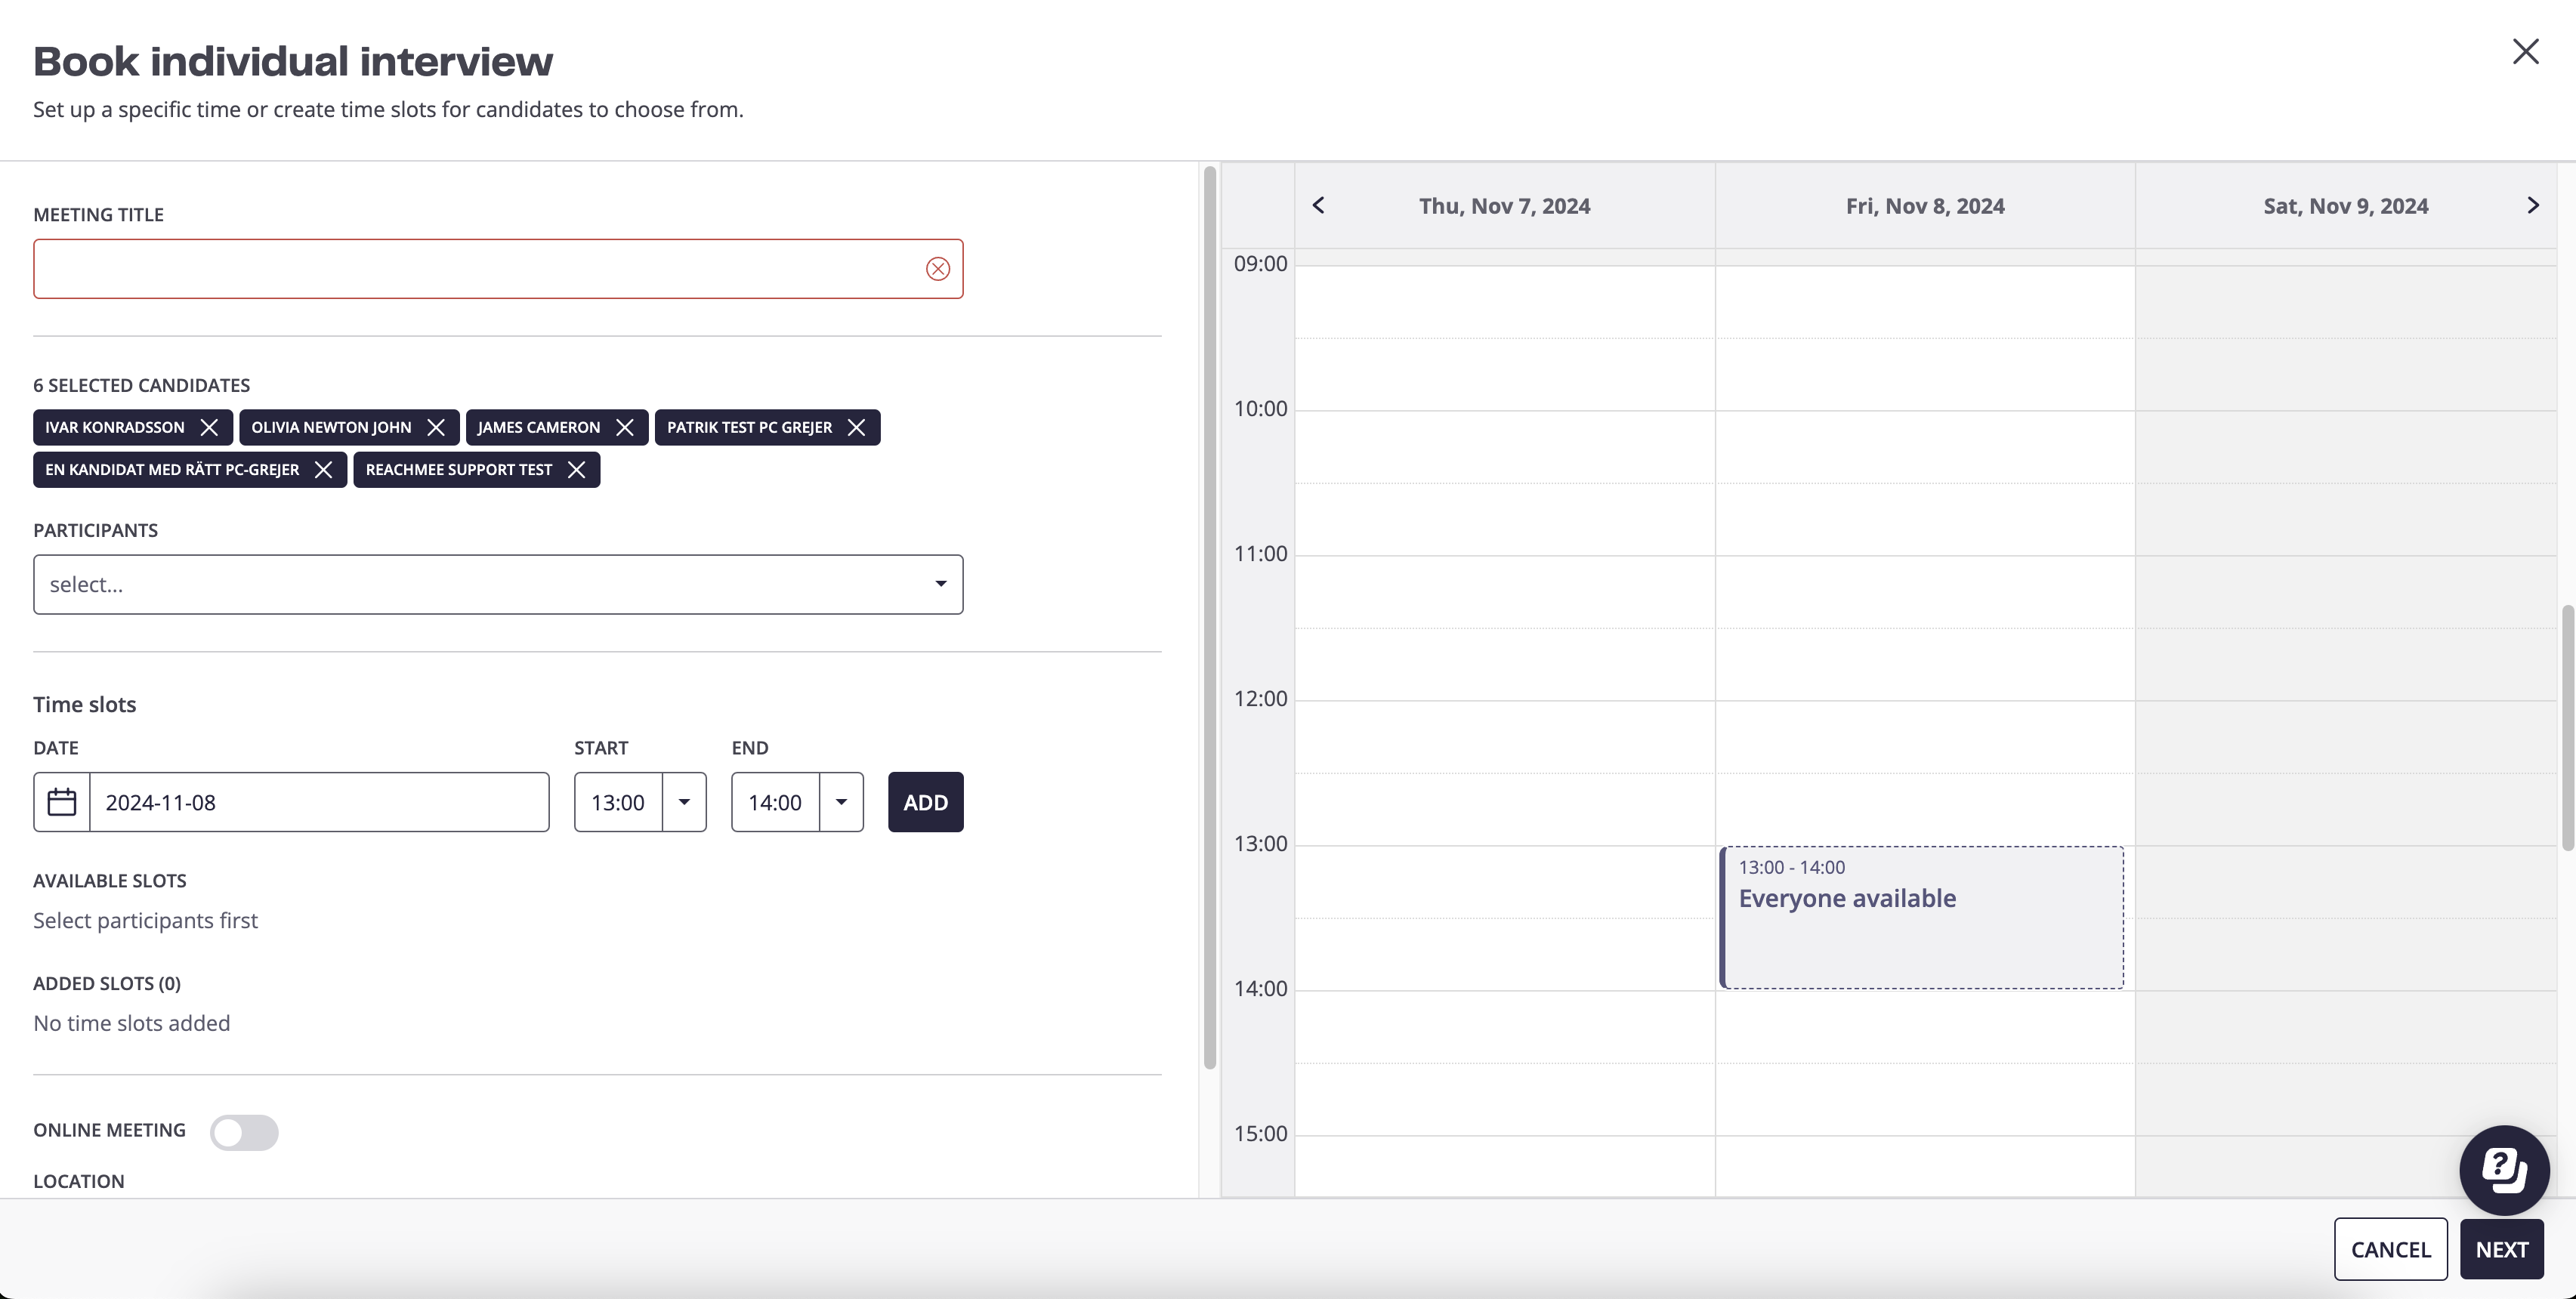Image resolution: width=2576 pixels, height=1299 pixels.
Task: Click the Next button
Action: [x=2501, y=1249]
